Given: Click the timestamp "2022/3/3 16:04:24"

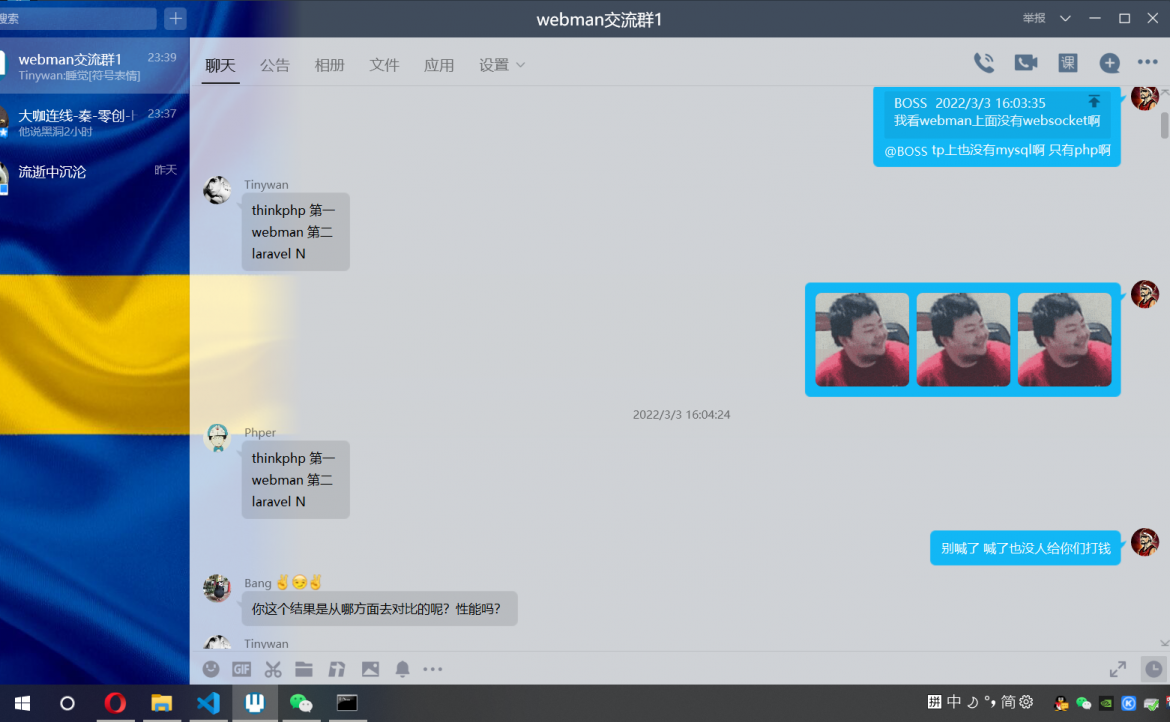Looking at the screenshot, I should tap(681, 415).
